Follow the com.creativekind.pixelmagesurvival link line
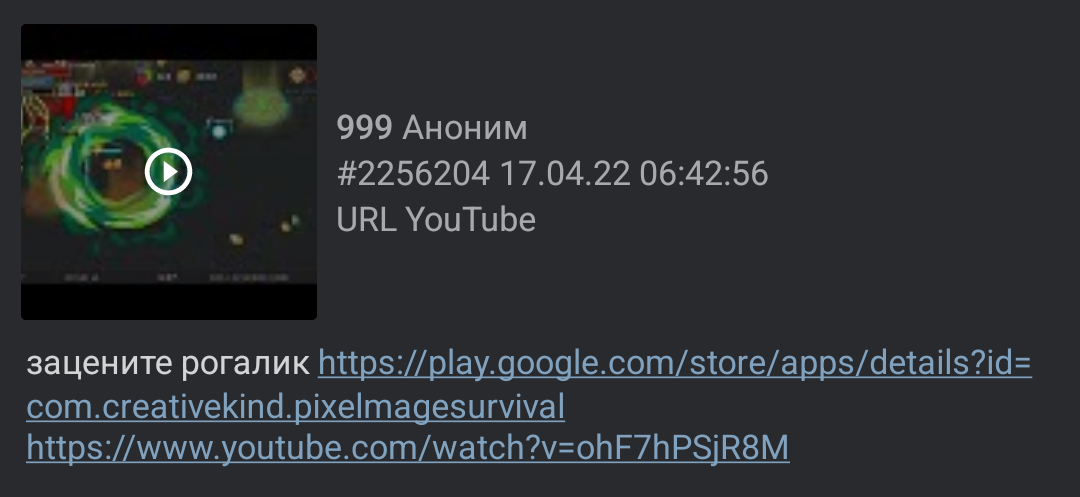Screen dimensions: 1080x497 click(295, 407)
